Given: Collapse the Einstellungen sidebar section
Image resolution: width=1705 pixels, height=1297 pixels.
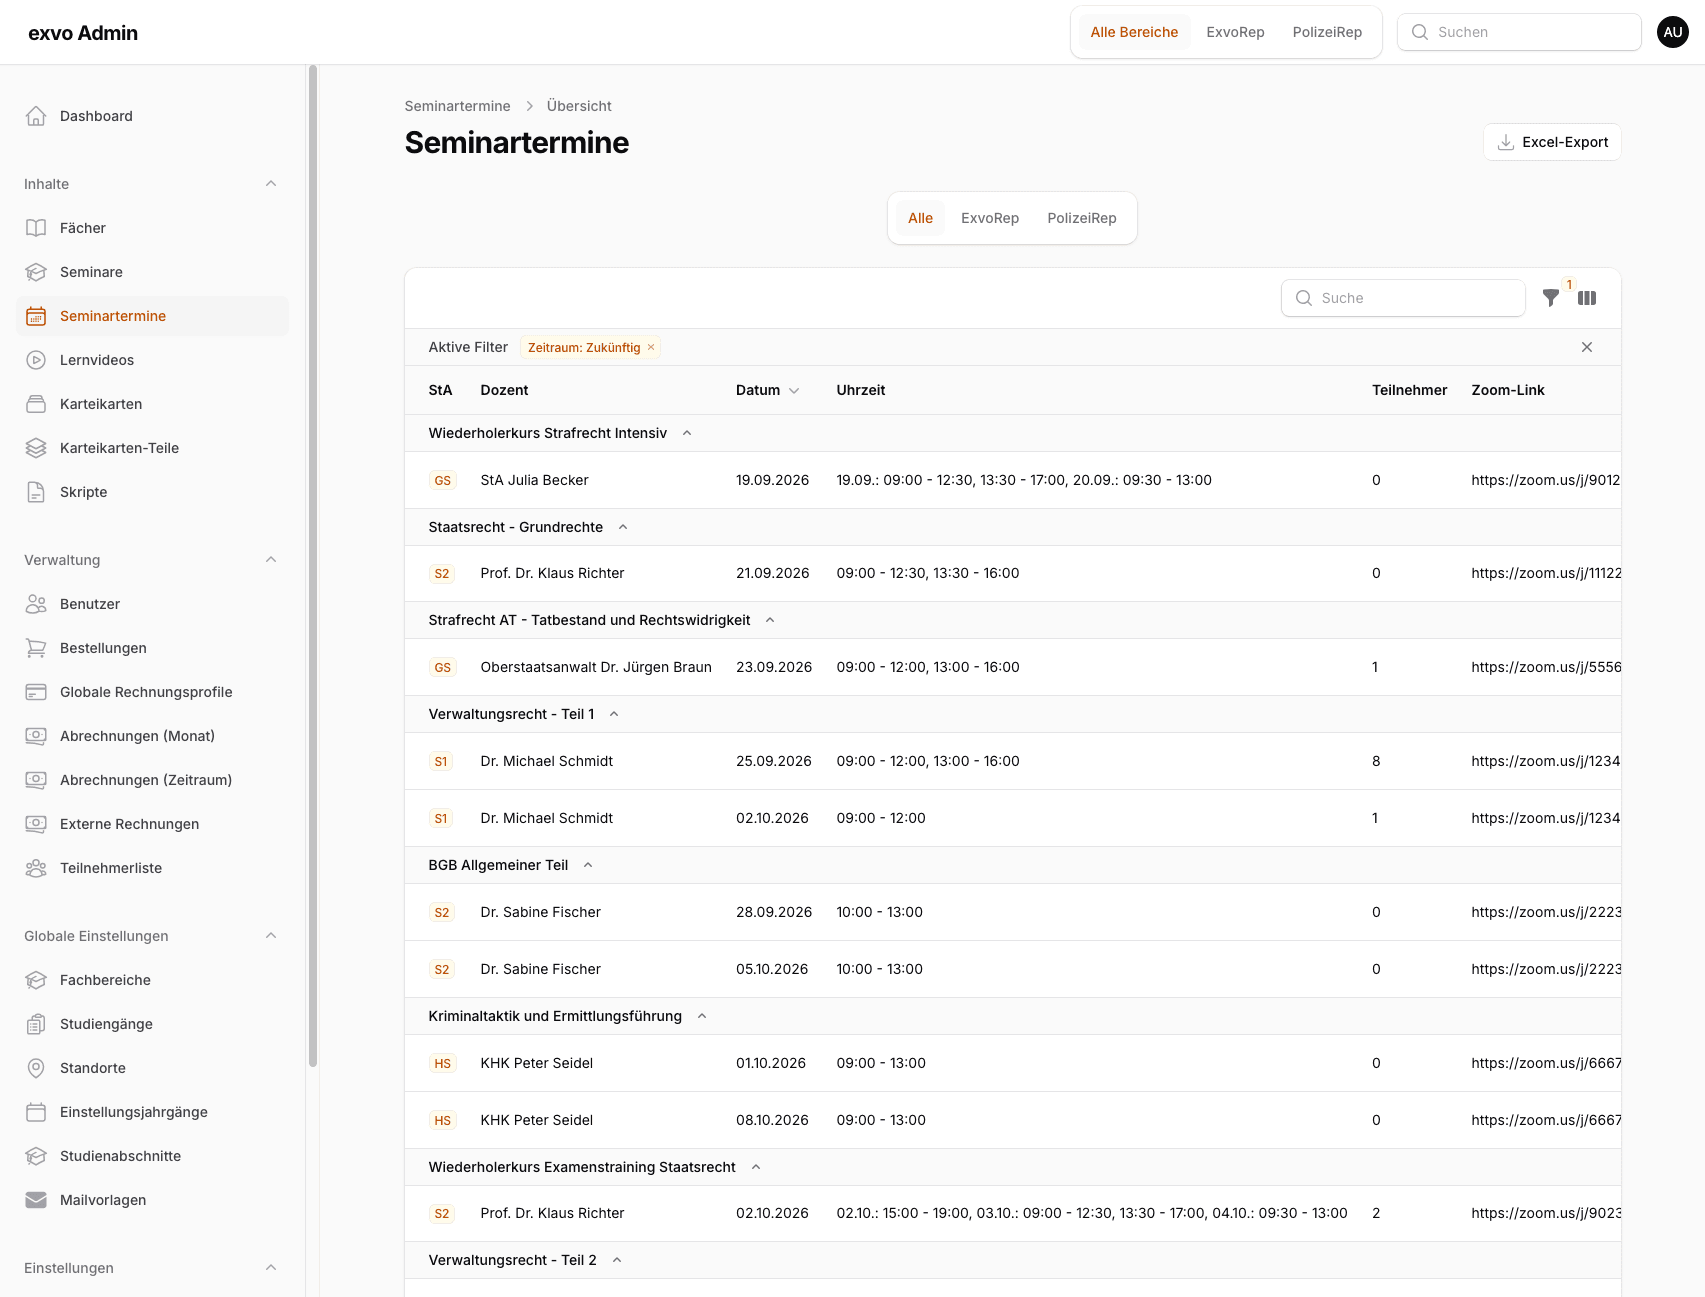Looking at the screenshot, I should point(271,1268).
